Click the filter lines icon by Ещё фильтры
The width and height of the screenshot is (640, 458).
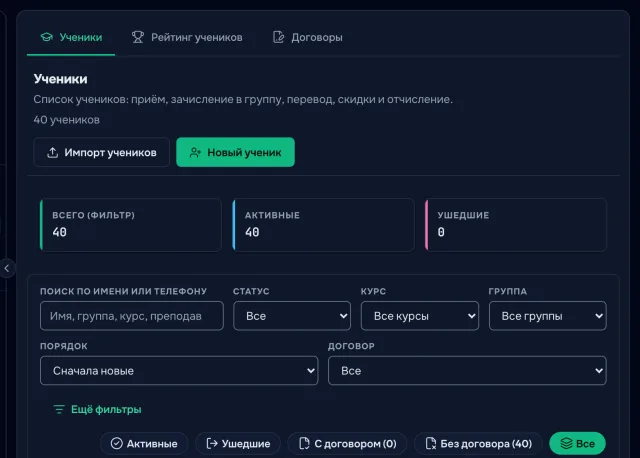[x=59, y=409]
